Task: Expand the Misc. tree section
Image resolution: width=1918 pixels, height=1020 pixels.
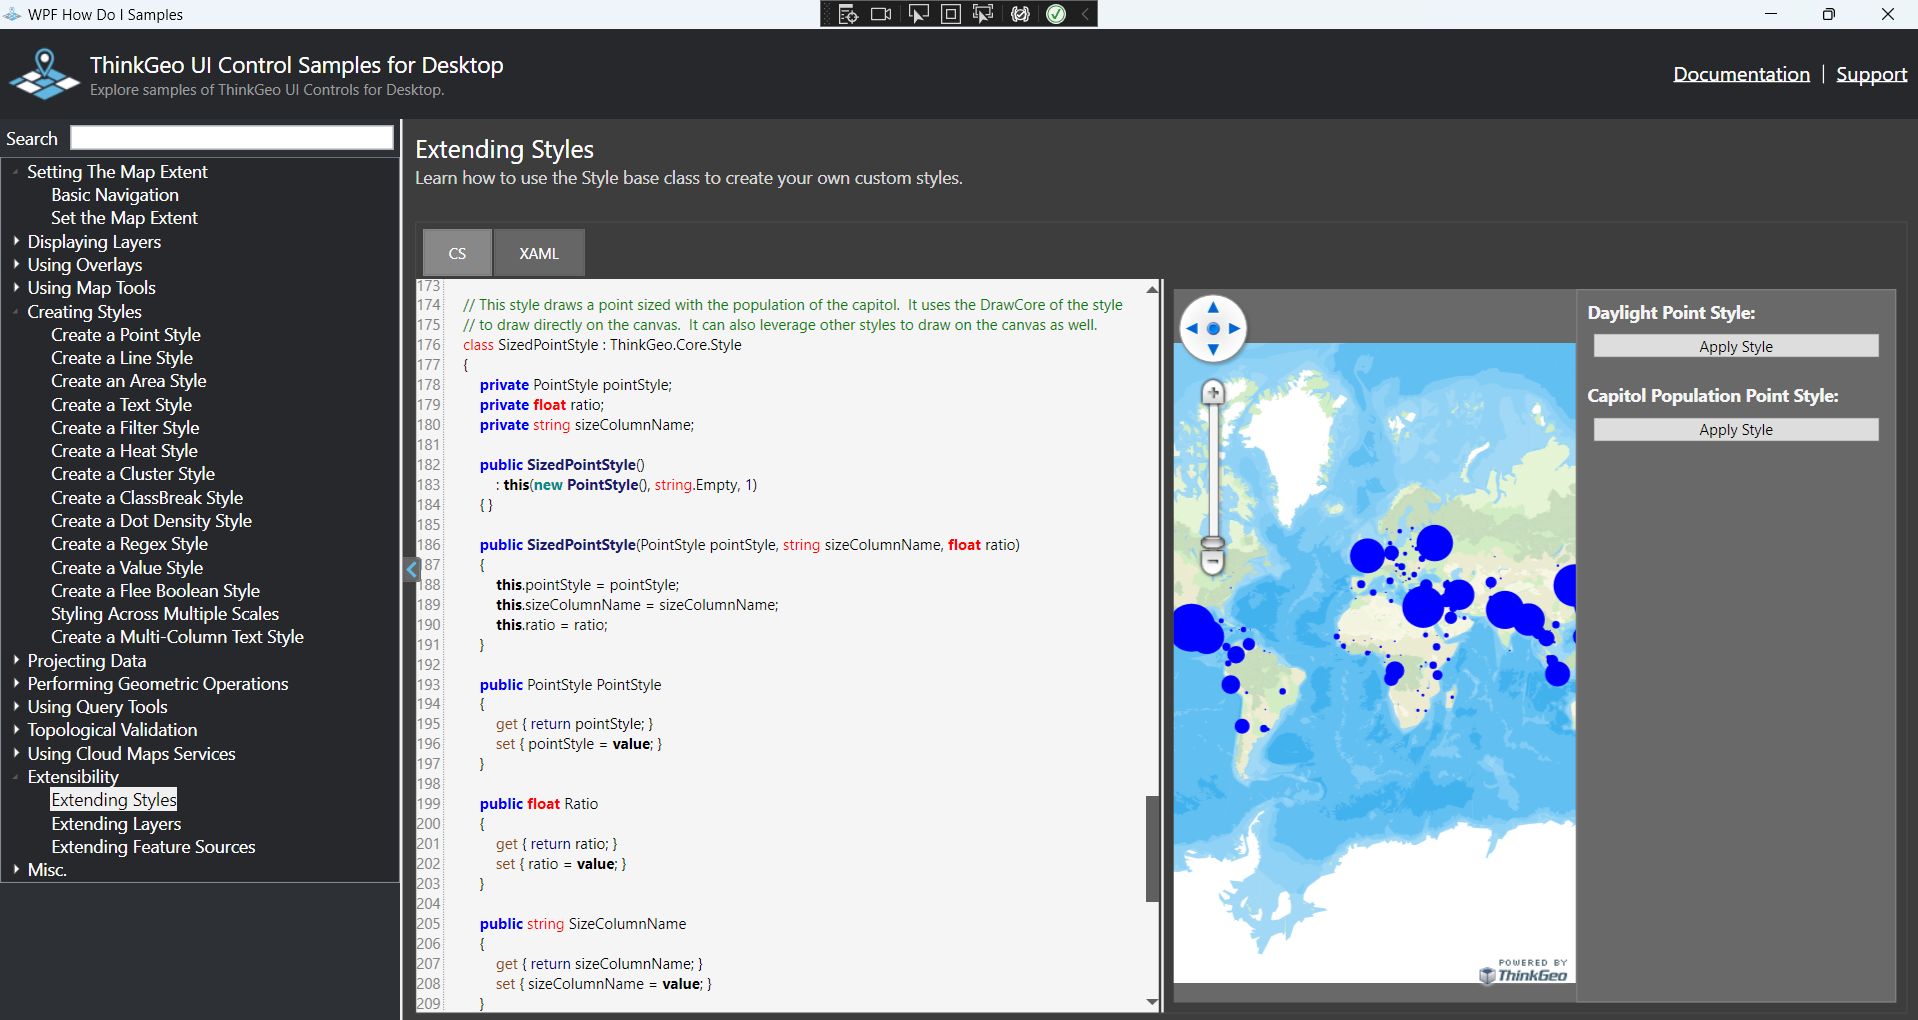Action: (x=16, y=869)
